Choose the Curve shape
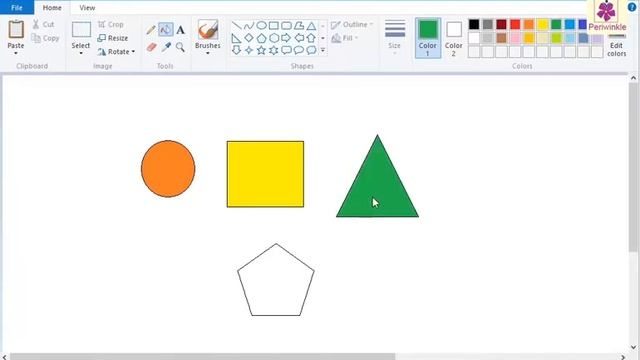Screen dimensions: 640x360 [249, 26]
